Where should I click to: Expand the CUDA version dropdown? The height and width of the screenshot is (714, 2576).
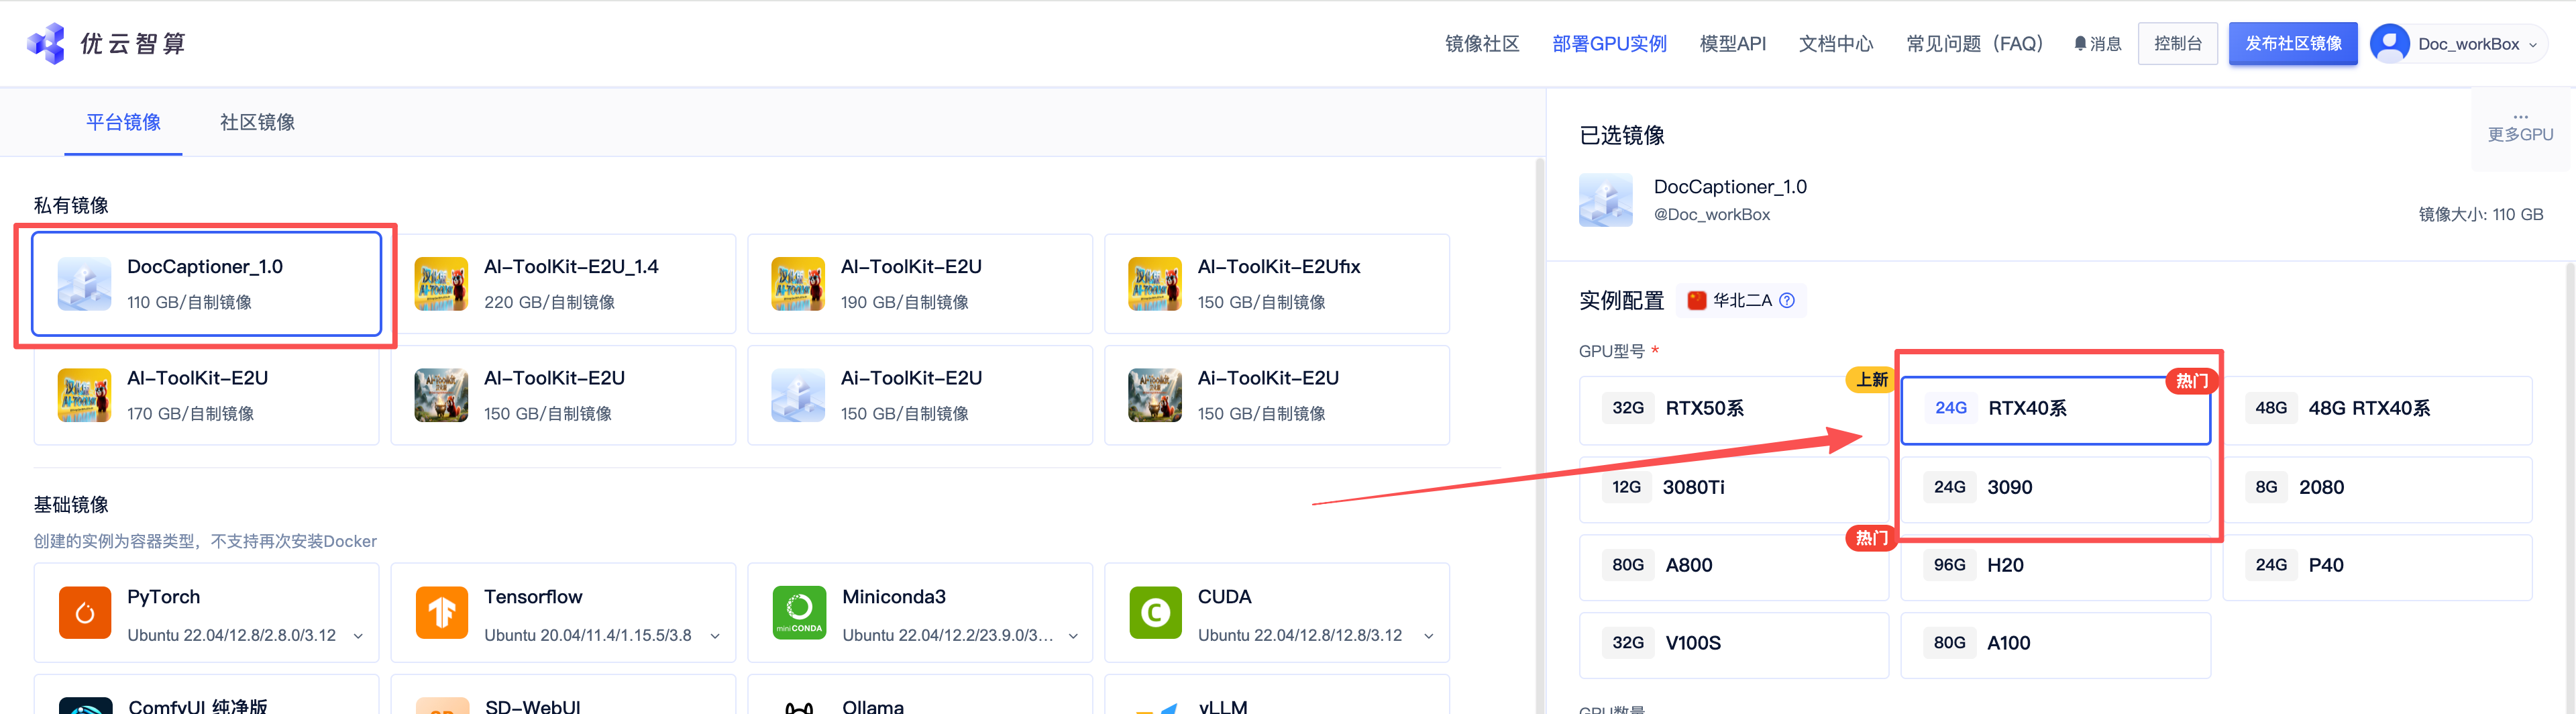tap(1430, 635)
